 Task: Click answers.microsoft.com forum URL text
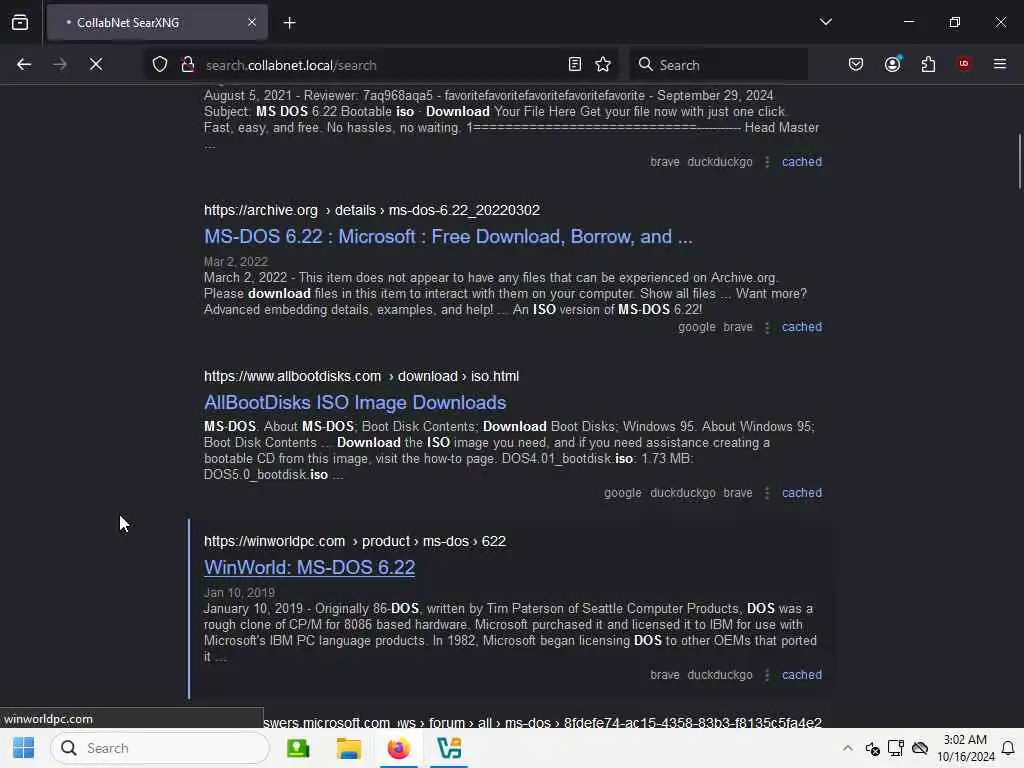click(542, 722)
